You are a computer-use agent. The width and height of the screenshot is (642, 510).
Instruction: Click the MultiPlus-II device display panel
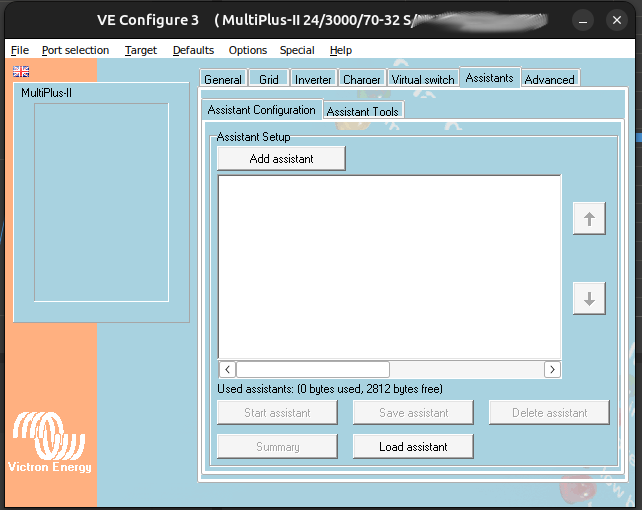point(102,202)
